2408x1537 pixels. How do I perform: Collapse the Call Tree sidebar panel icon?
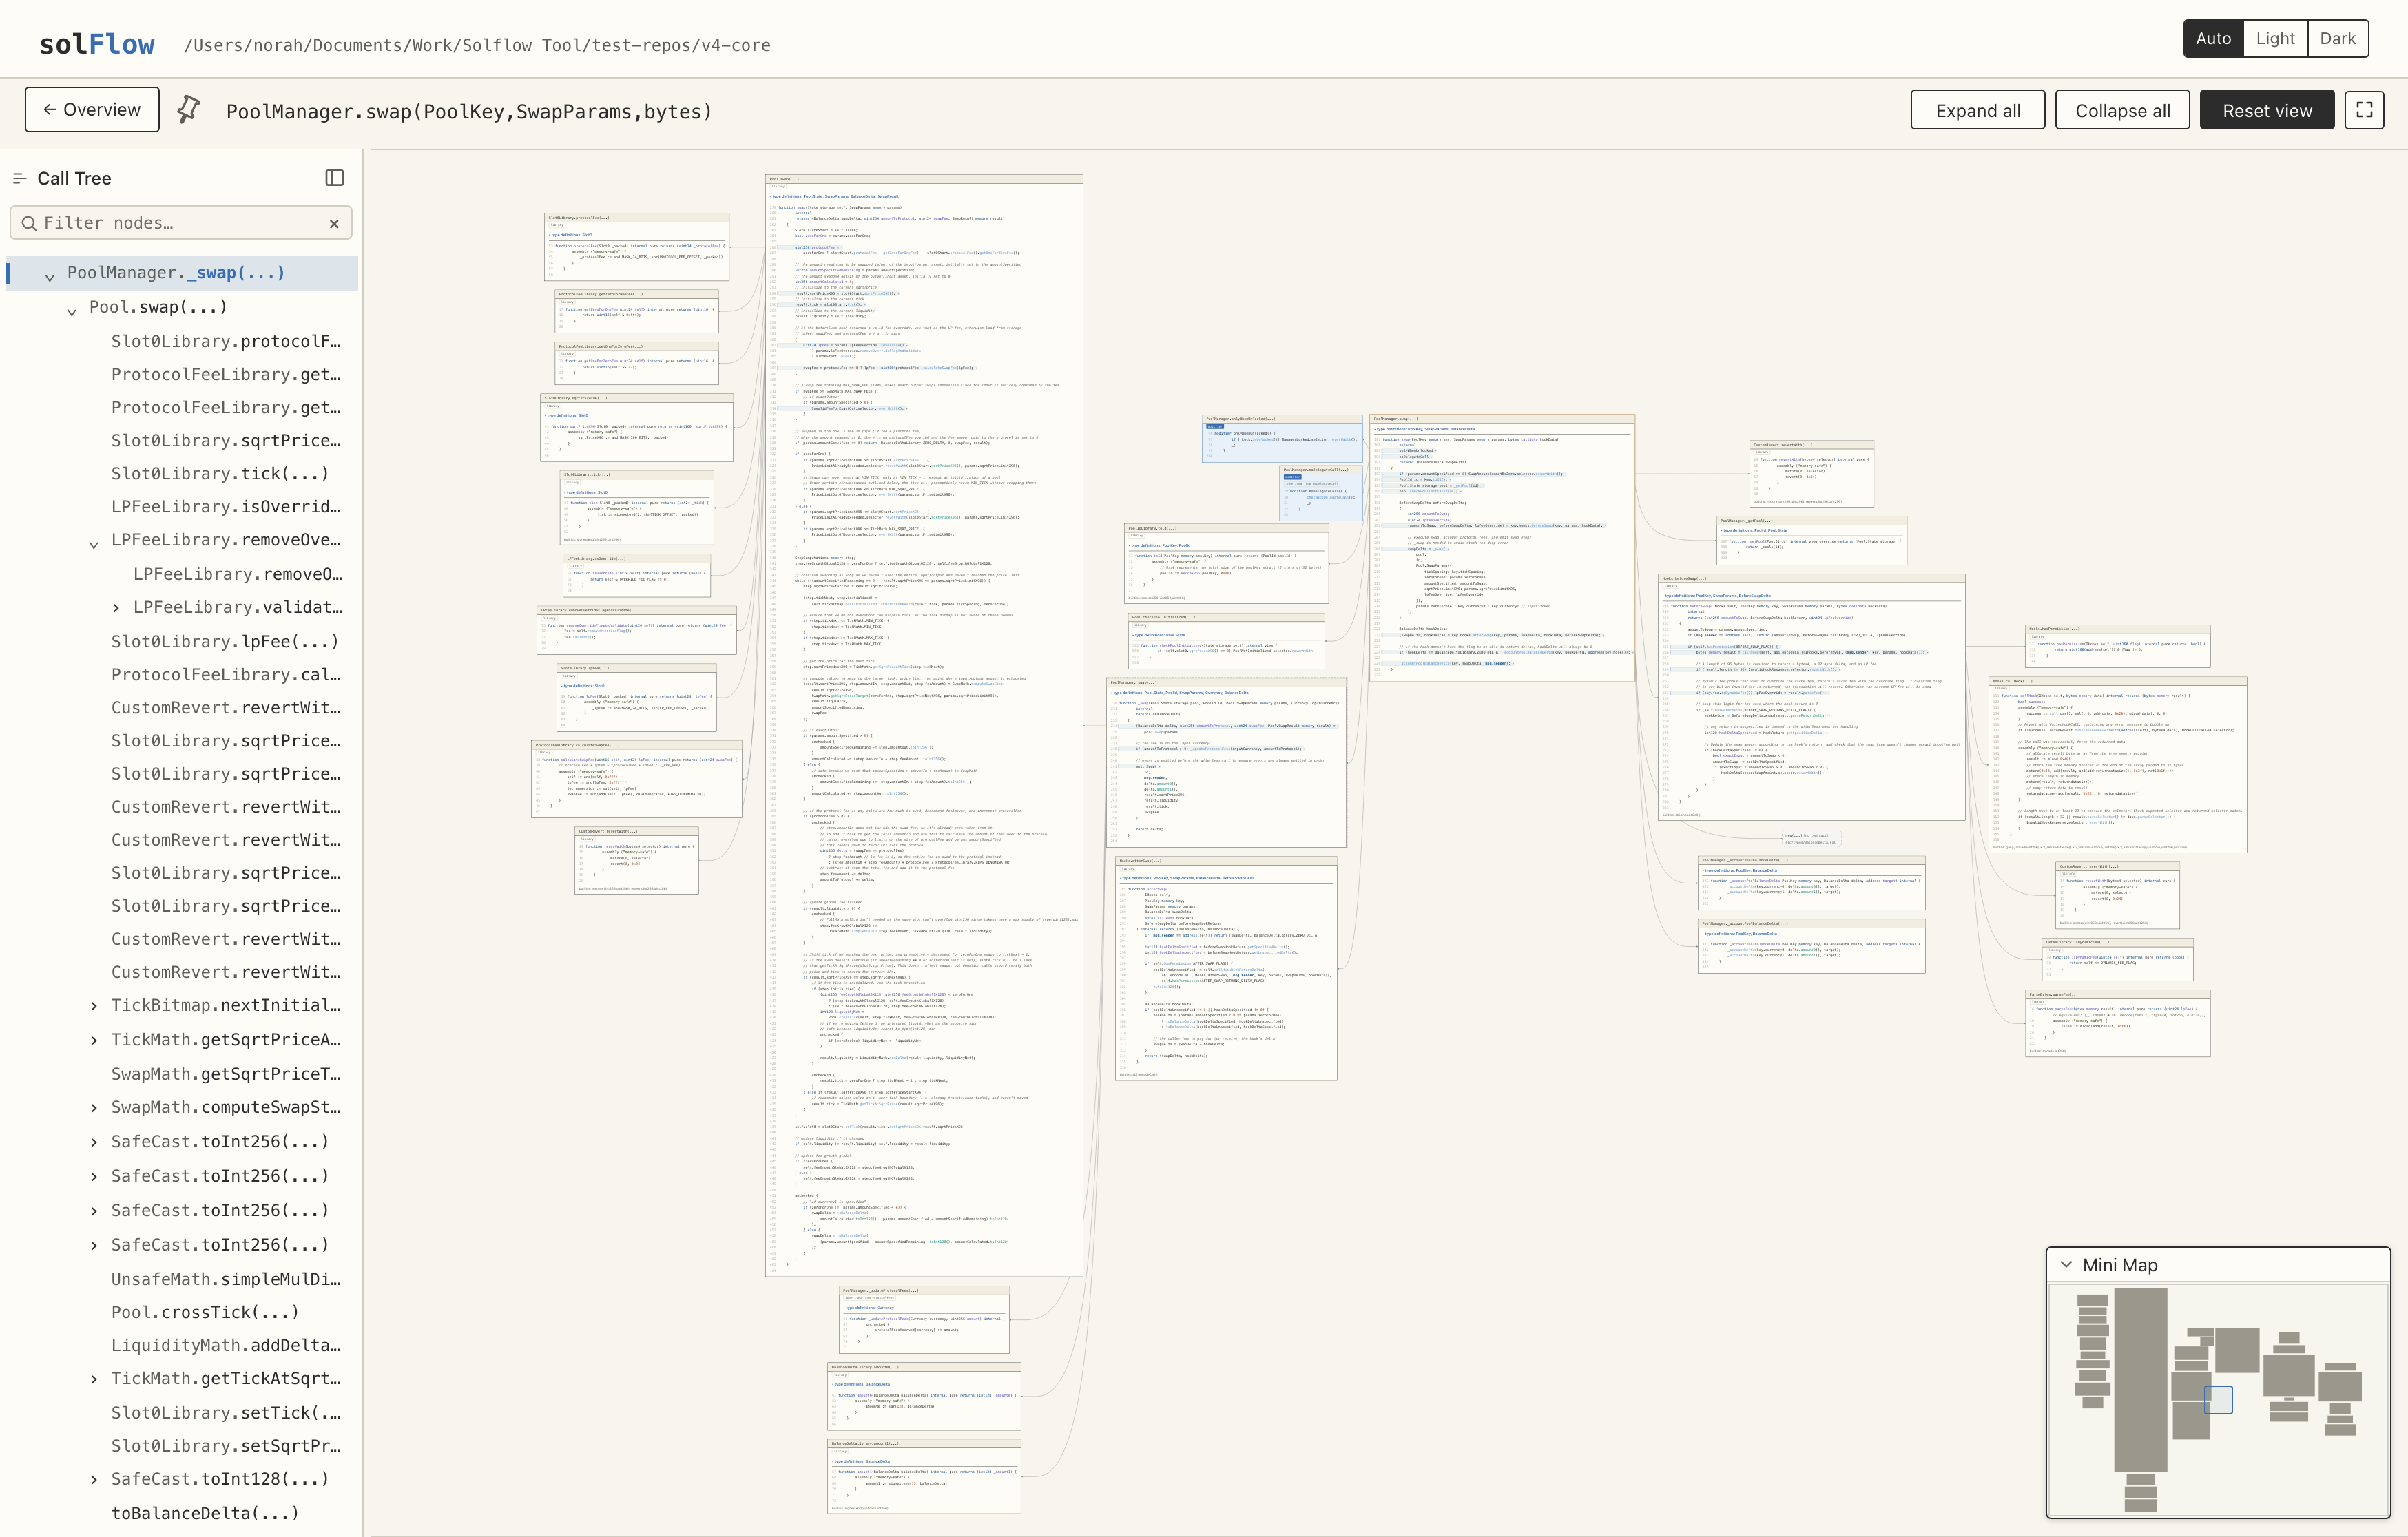coord(335,178)
